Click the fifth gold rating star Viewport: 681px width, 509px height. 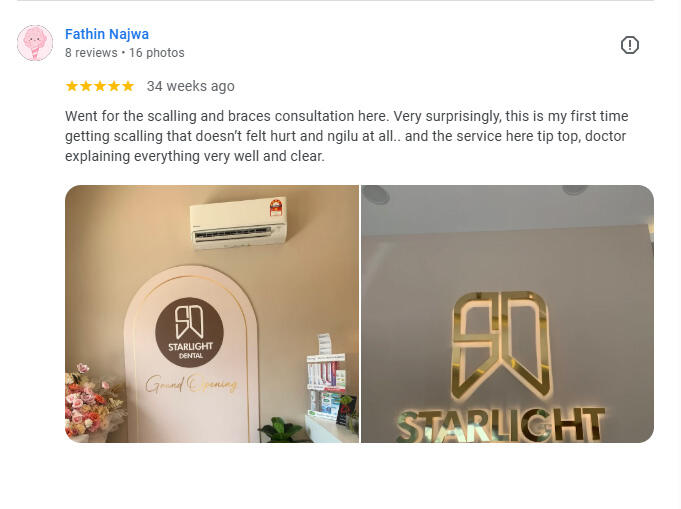click(128, 86)
